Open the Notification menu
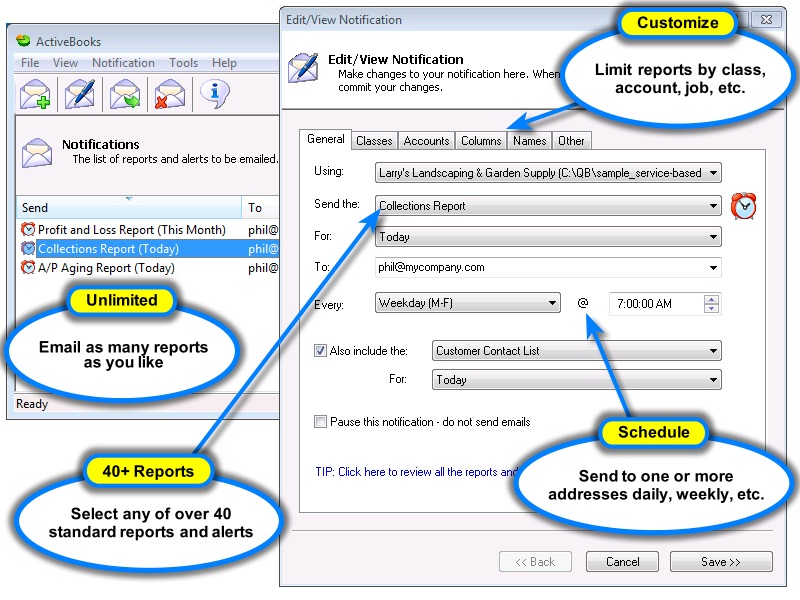The image size is (800, 600). 123,63
